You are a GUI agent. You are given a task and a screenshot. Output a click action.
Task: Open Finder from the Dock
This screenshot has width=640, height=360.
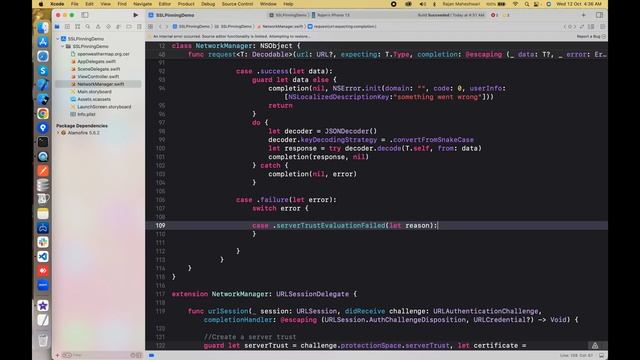[x=42, y=28]
